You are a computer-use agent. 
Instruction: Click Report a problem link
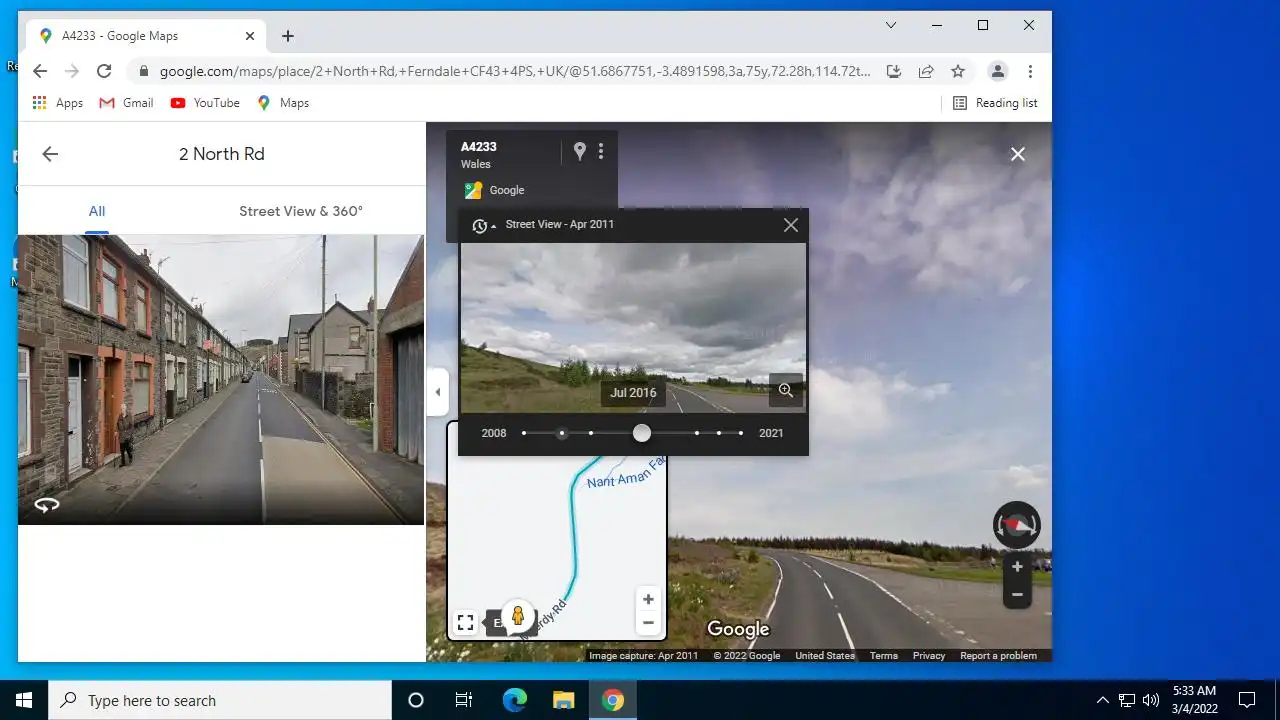[998, 656]
